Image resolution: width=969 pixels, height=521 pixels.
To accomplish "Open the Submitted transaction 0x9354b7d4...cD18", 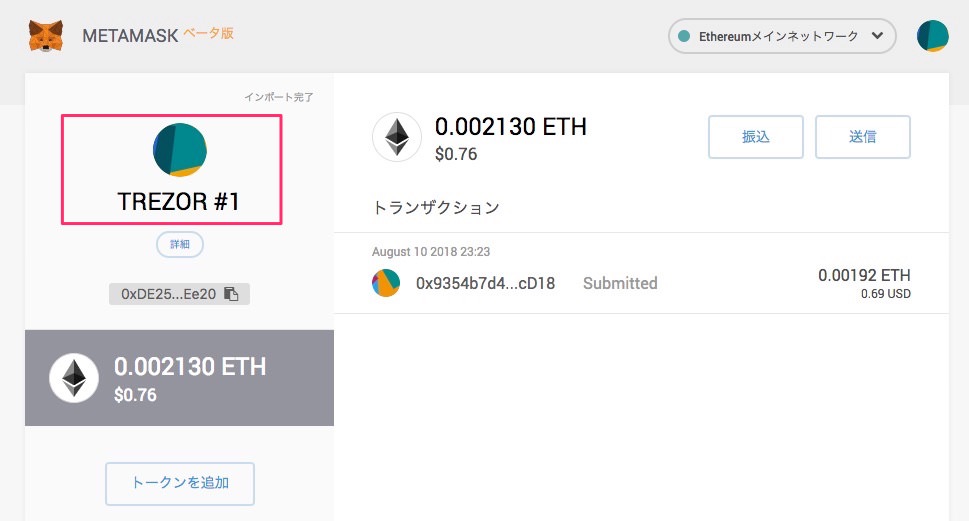I will coord(640,283).
